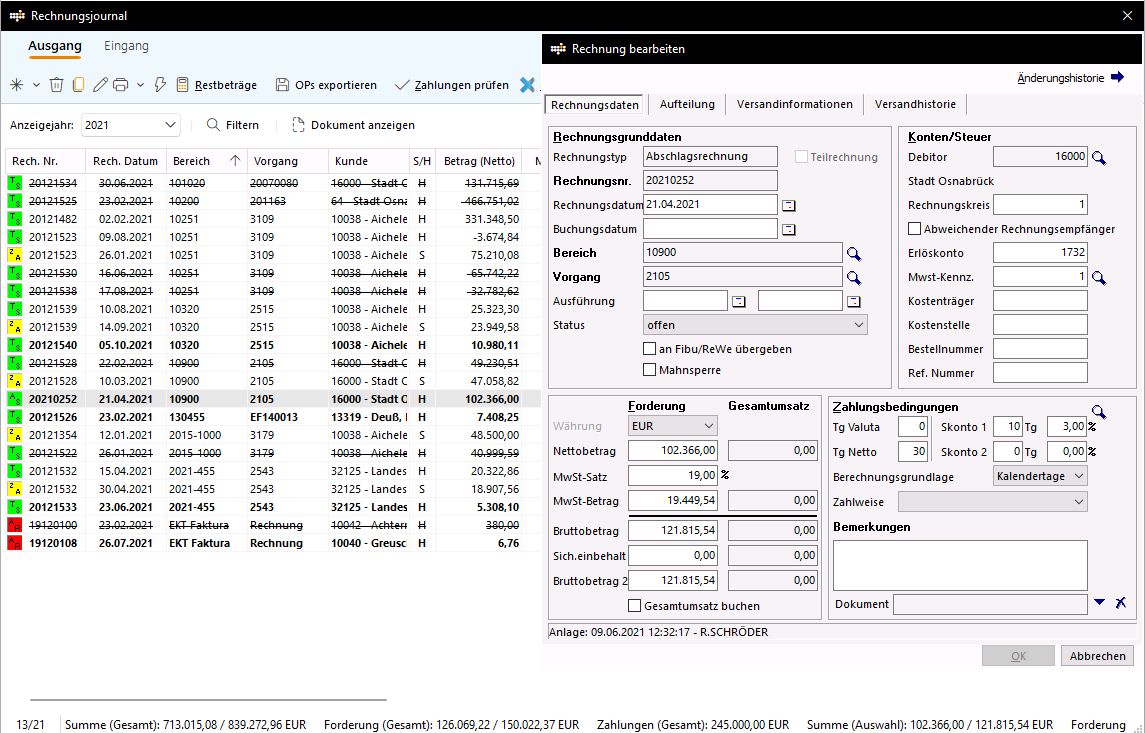Check the Mahnsperre checkbox

649,370
